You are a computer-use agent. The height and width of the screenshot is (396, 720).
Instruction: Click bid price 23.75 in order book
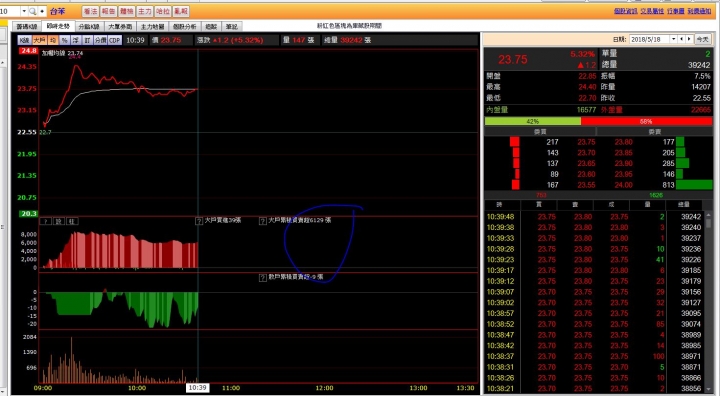coord(586,142)
